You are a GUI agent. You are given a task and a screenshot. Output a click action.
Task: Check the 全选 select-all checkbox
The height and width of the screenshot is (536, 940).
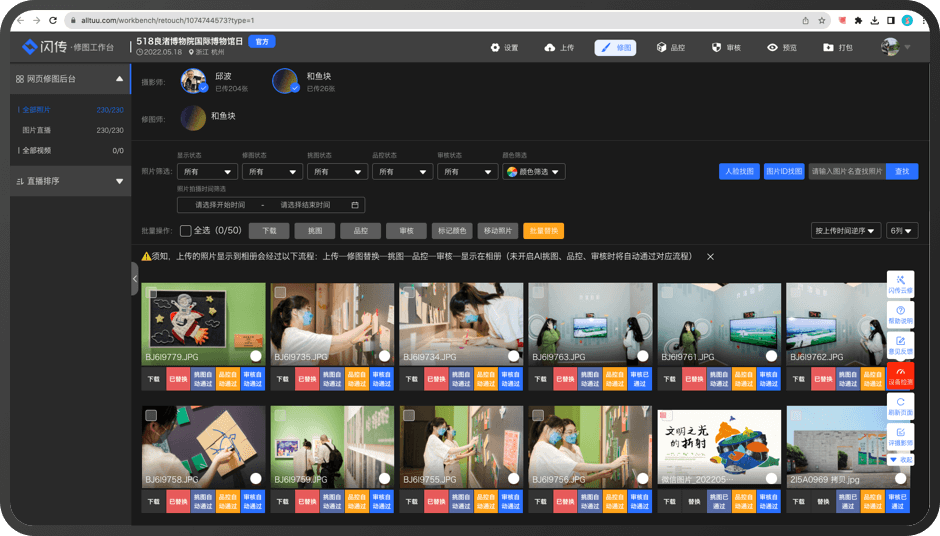(186, 231)
